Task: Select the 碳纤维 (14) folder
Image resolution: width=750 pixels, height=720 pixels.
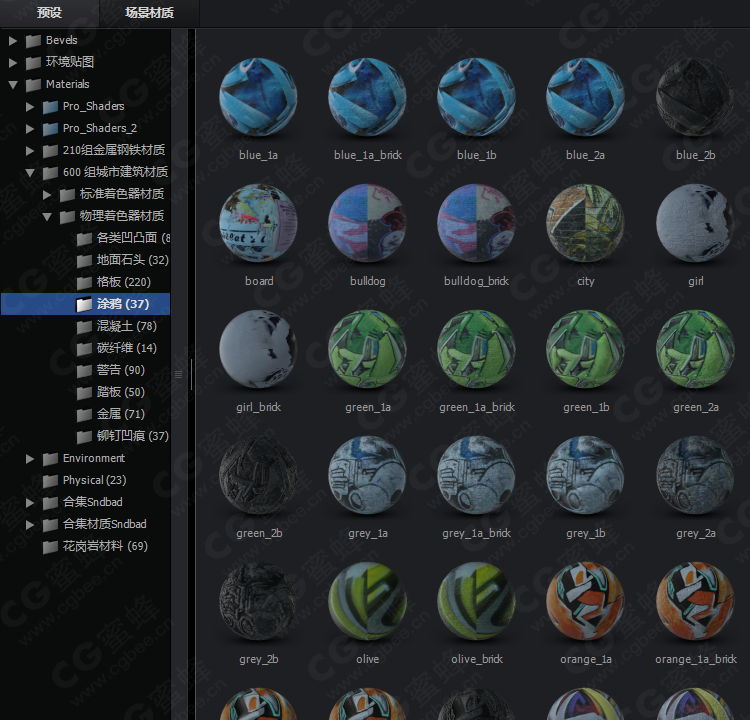Action: tap(117, 348)
